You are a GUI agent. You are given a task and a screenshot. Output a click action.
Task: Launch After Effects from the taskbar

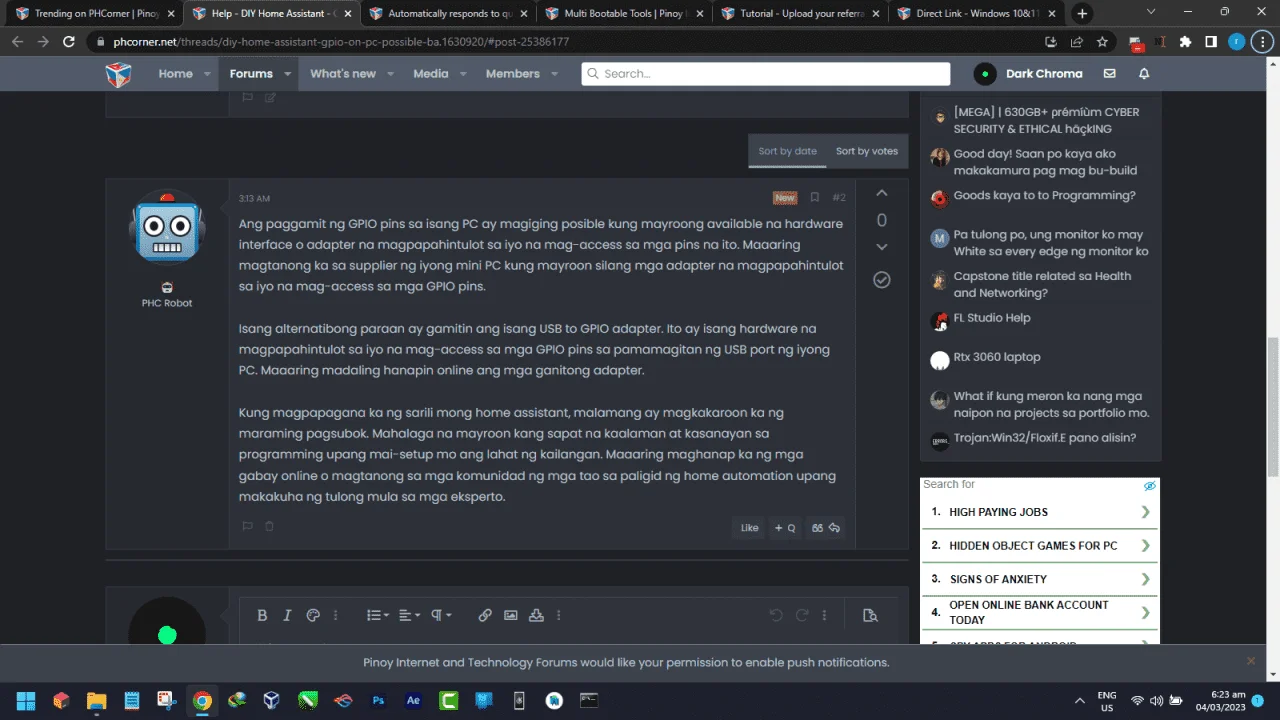tap(413, 701)
